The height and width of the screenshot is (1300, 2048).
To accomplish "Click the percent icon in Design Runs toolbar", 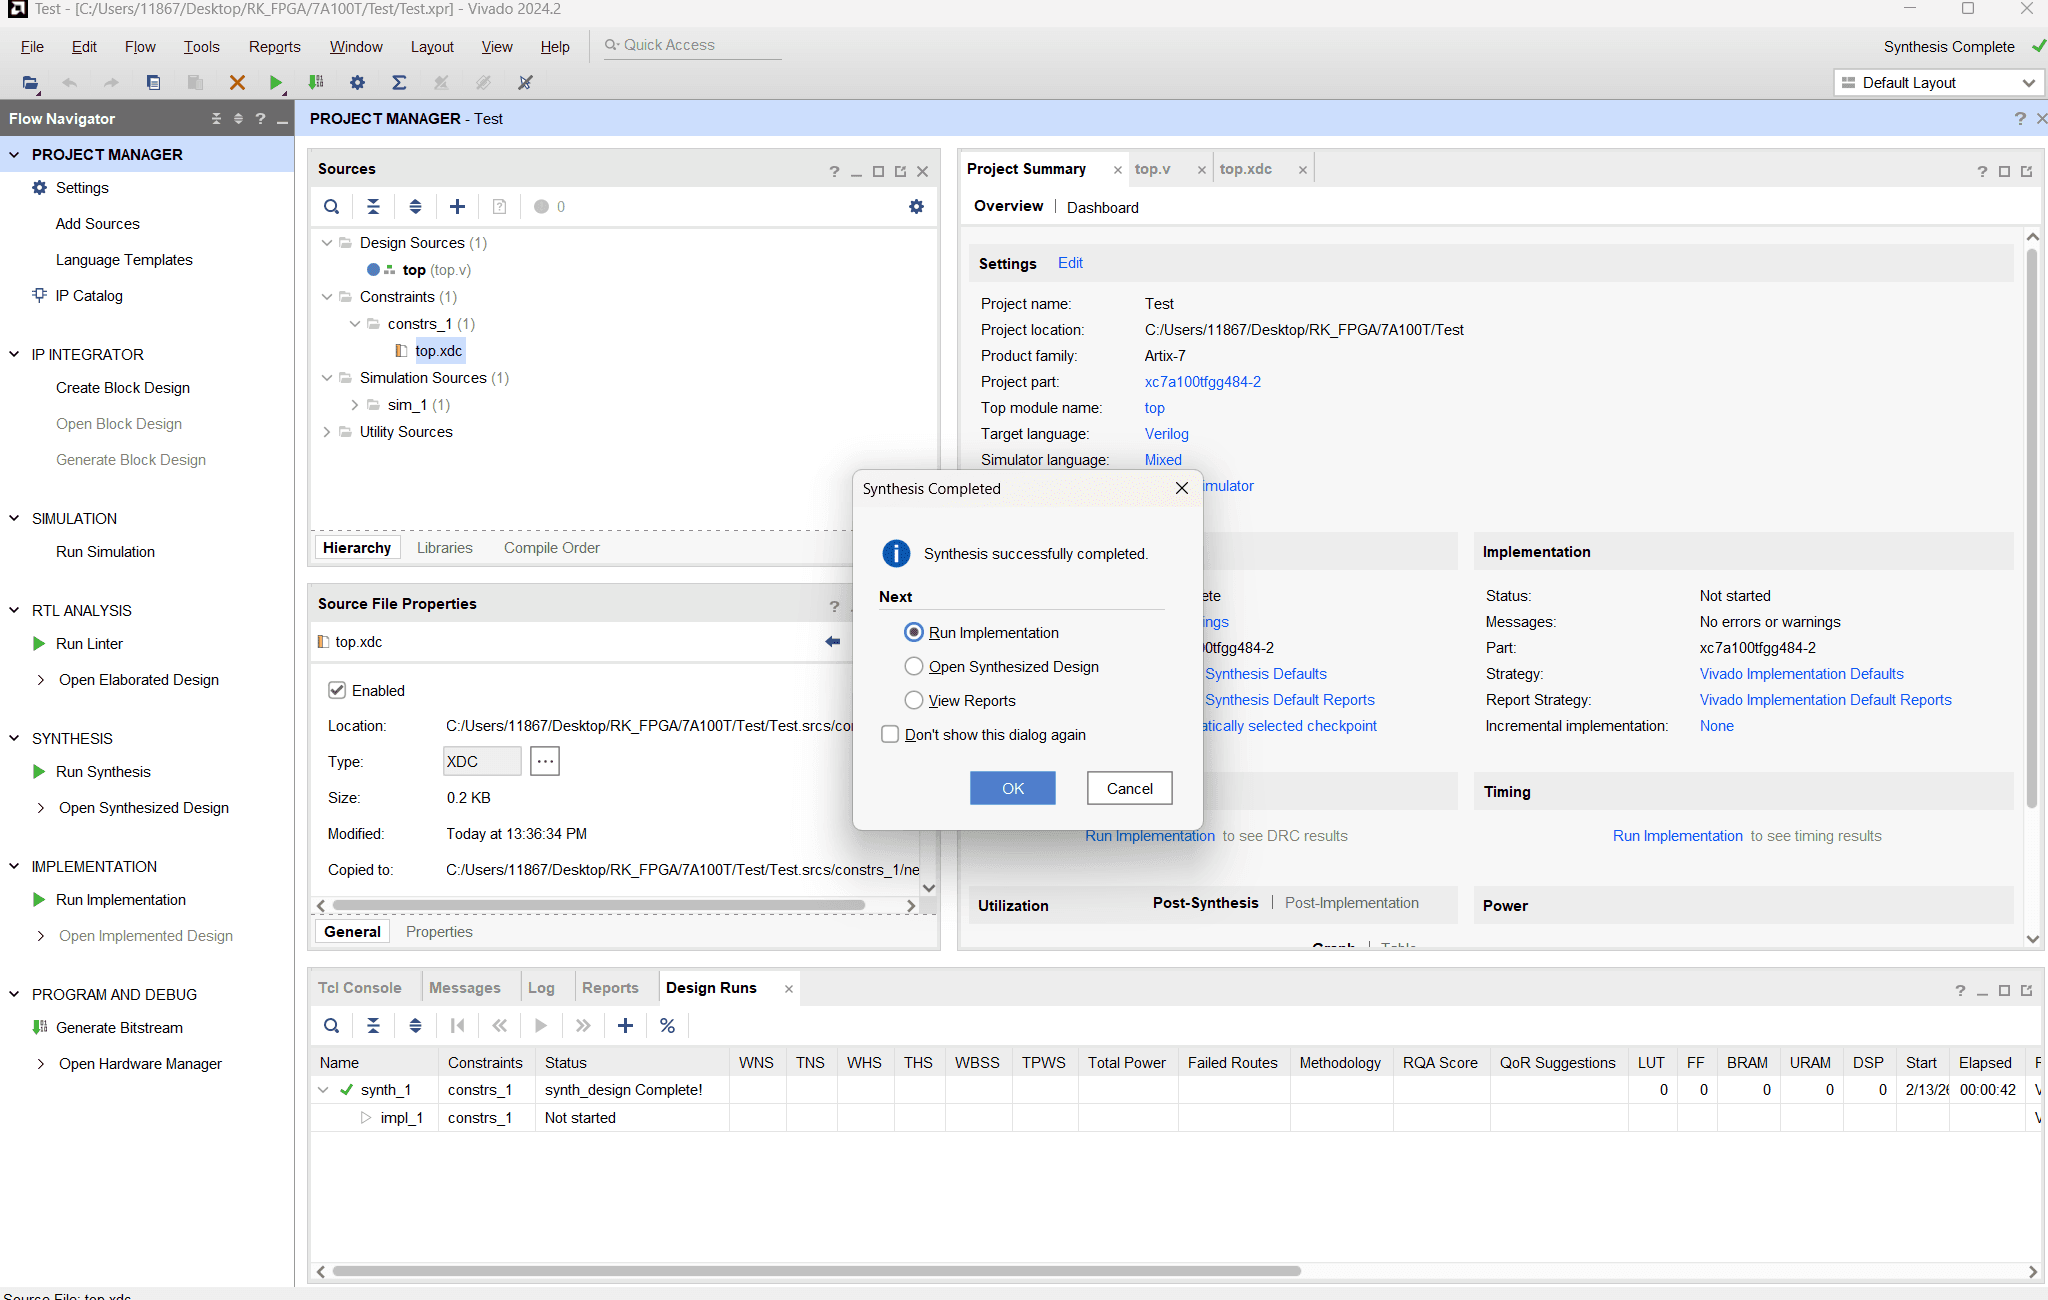I will [667, 1026].
